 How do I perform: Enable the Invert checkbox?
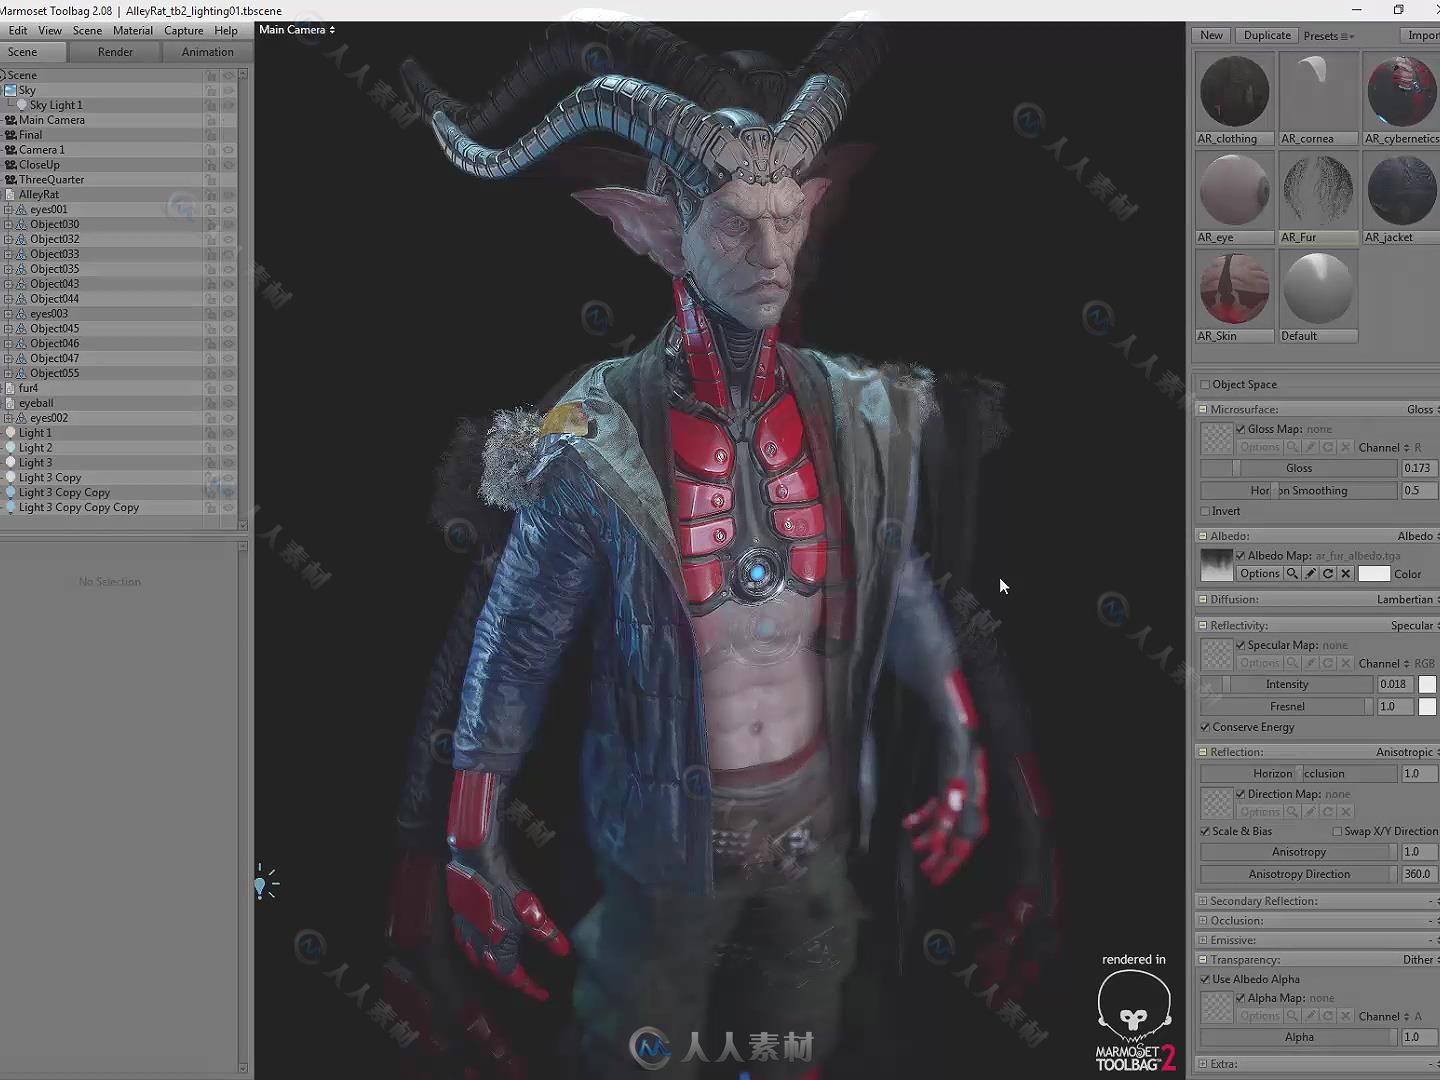coord(1205,511)
